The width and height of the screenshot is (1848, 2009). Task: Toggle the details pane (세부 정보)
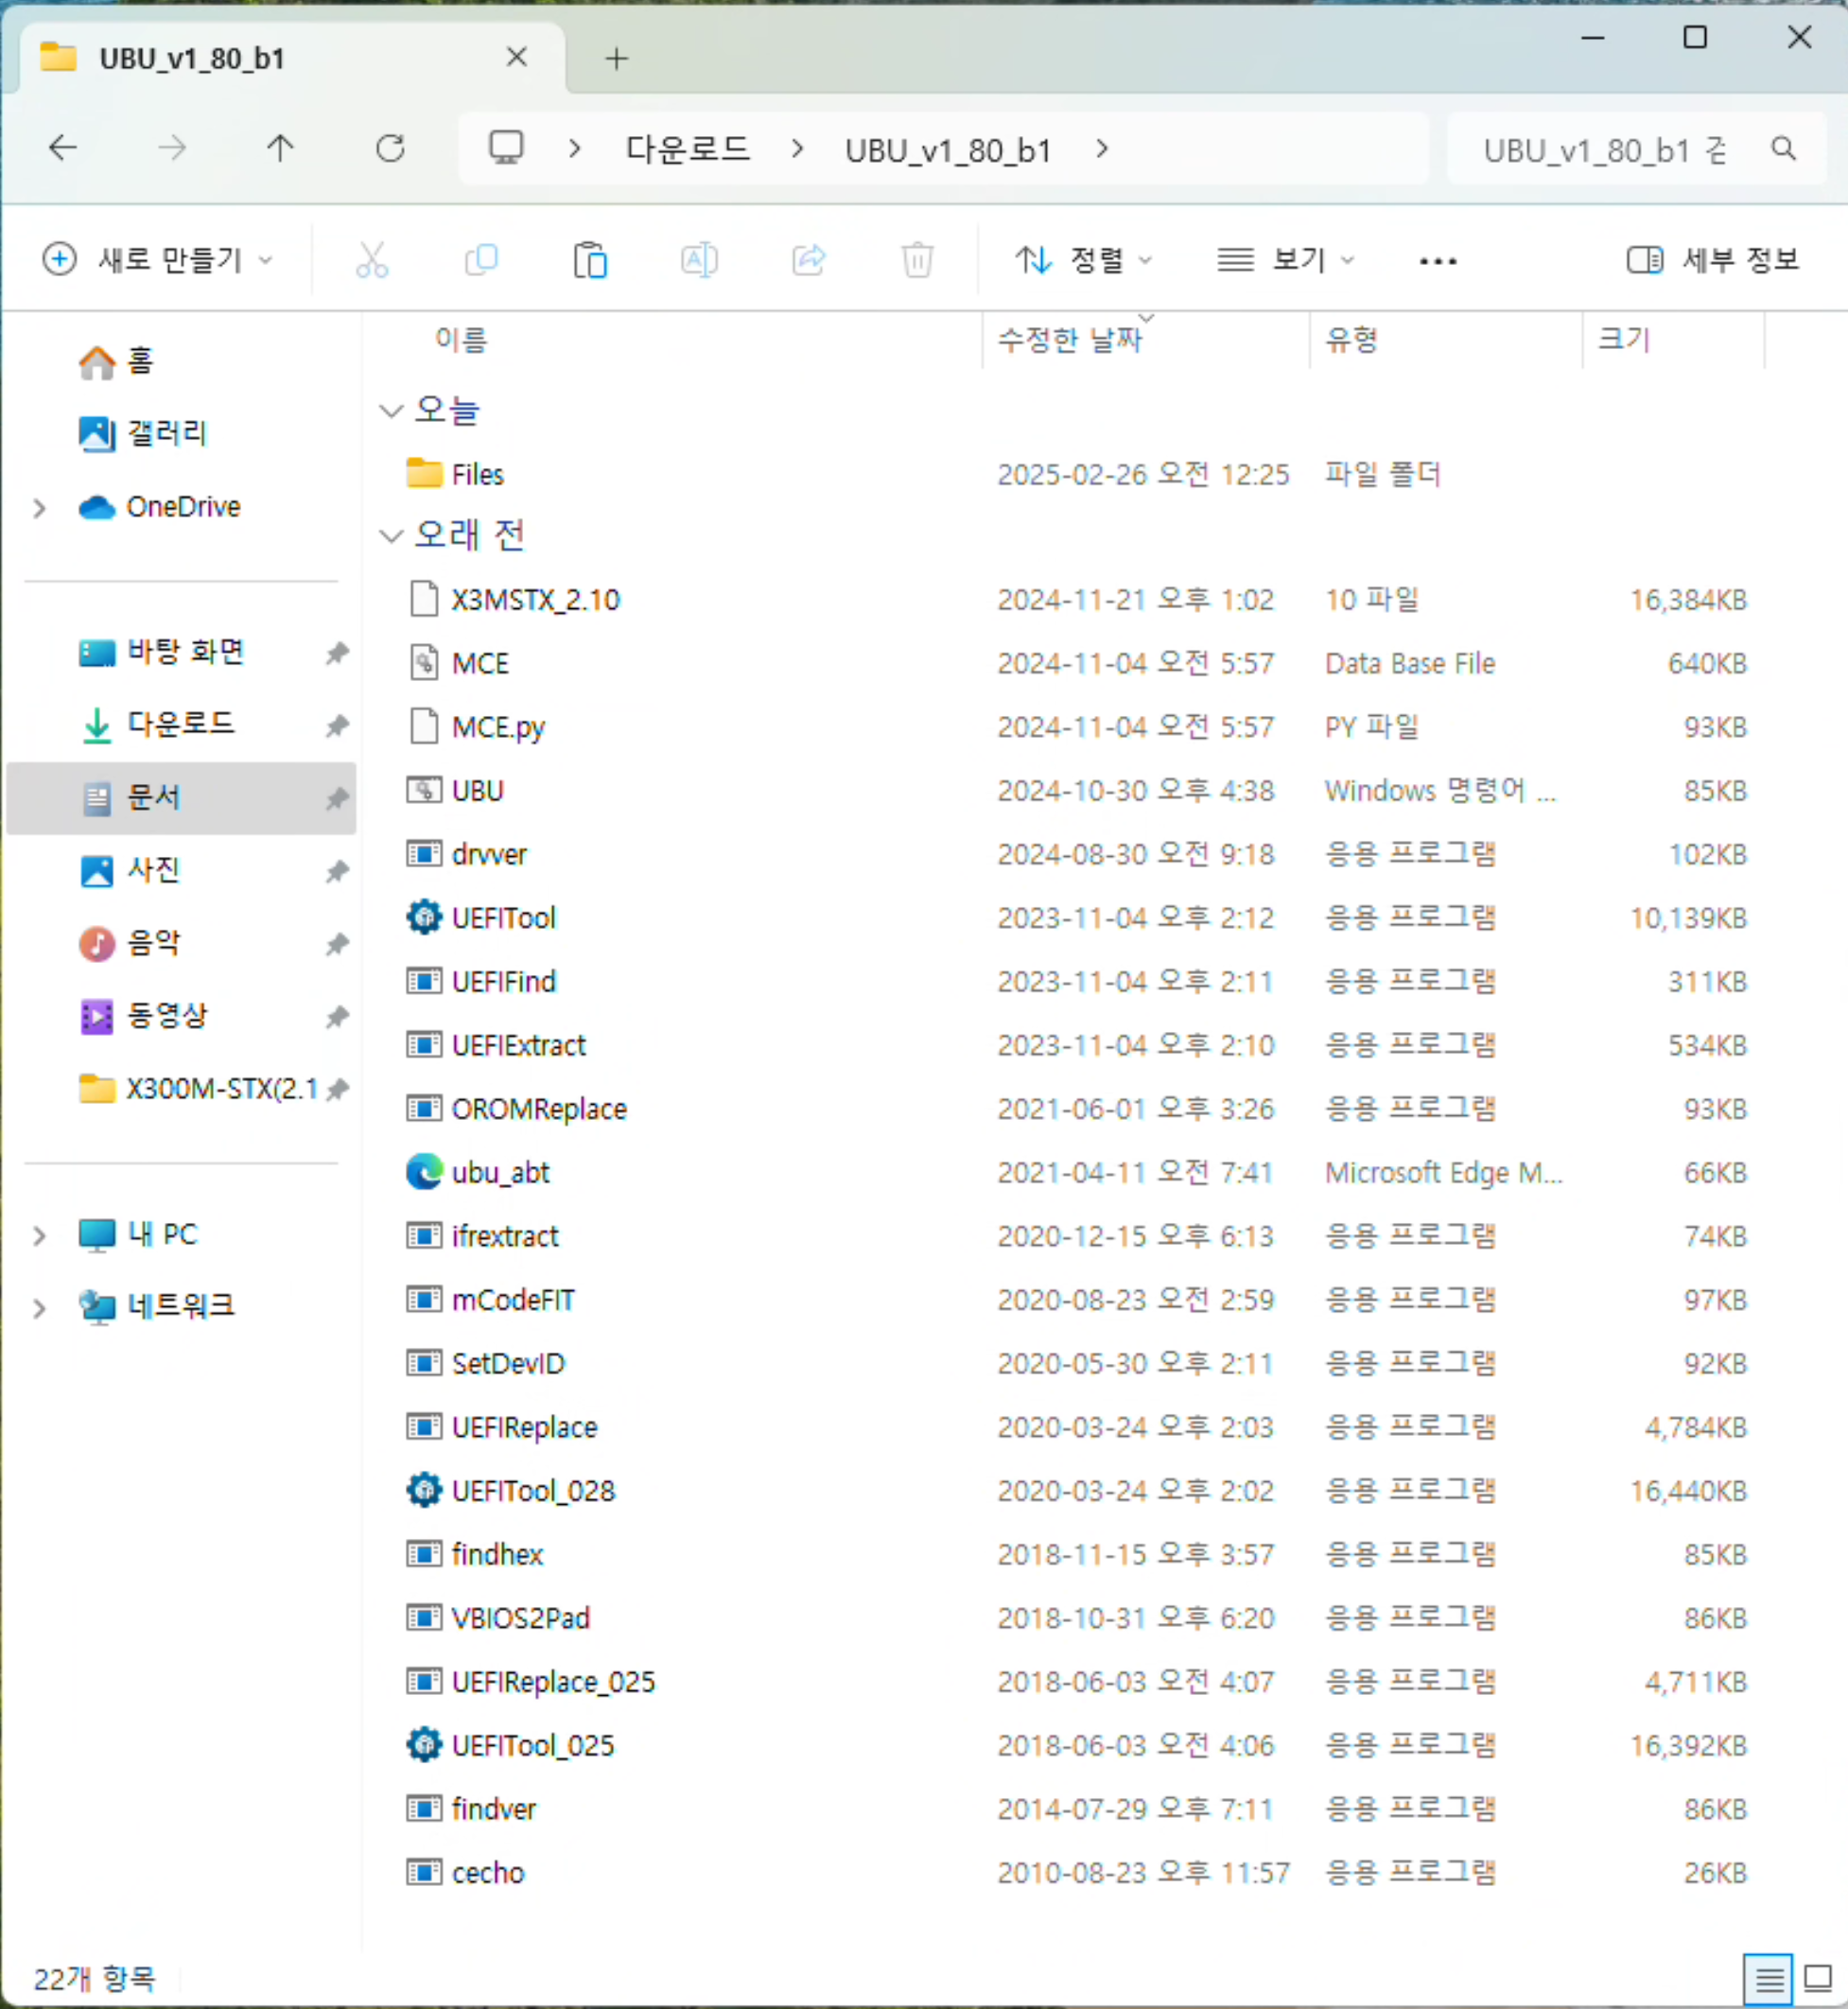click(x=1712, y=260)
